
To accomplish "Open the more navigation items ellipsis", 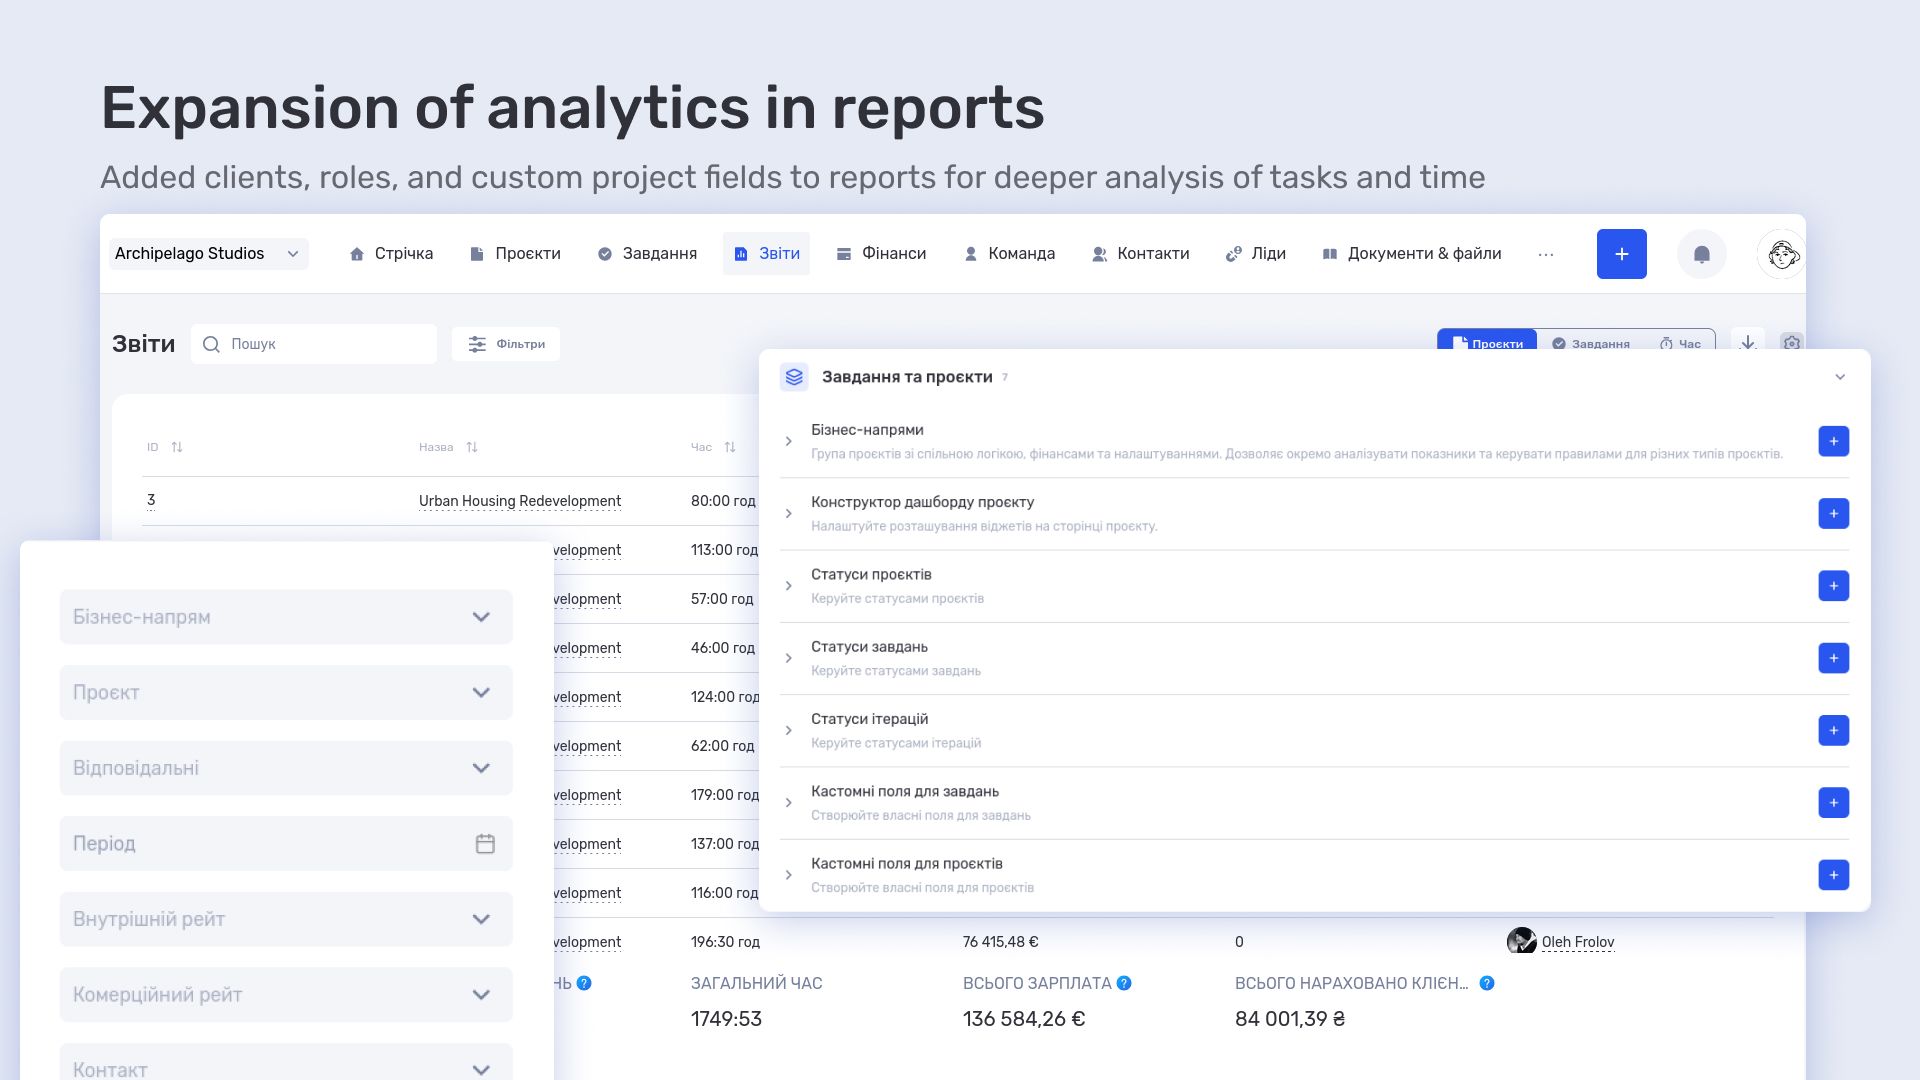I will click(x=1546, y=255).
